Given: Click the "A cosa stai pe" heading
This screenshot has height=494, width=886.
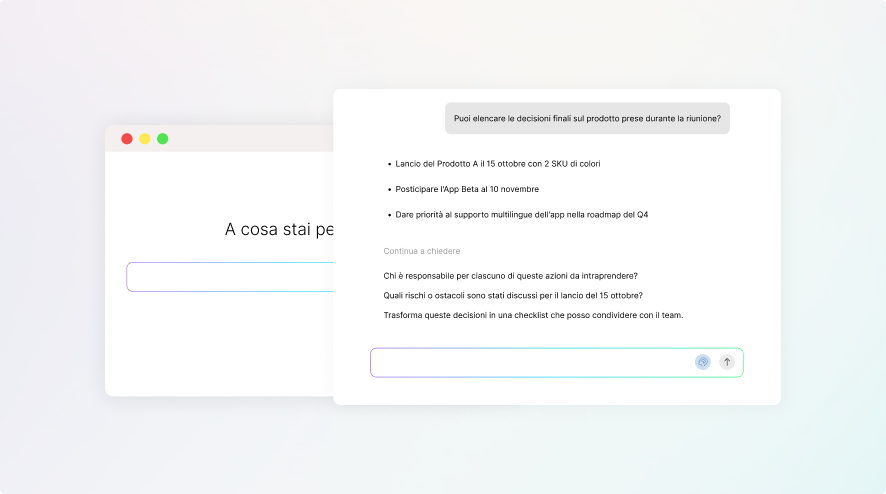Looking at the screenshot, I should click(x=279, y=230).
